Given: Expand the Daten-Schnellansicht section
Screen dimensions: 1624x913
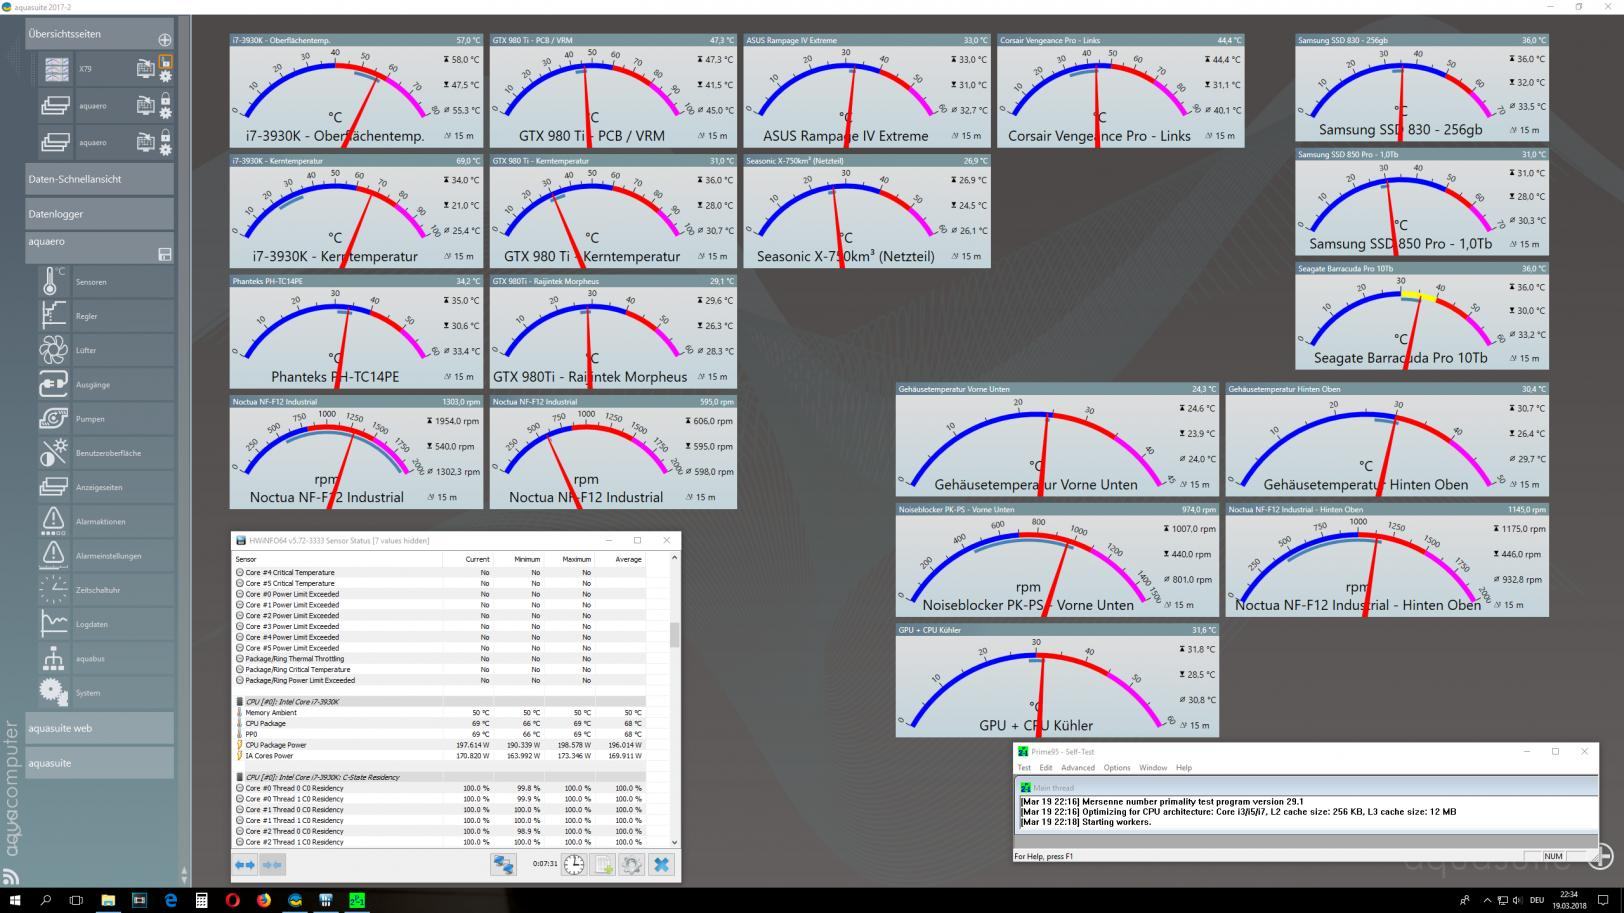Looking at the screenshot, I should (x=99, y=179).
